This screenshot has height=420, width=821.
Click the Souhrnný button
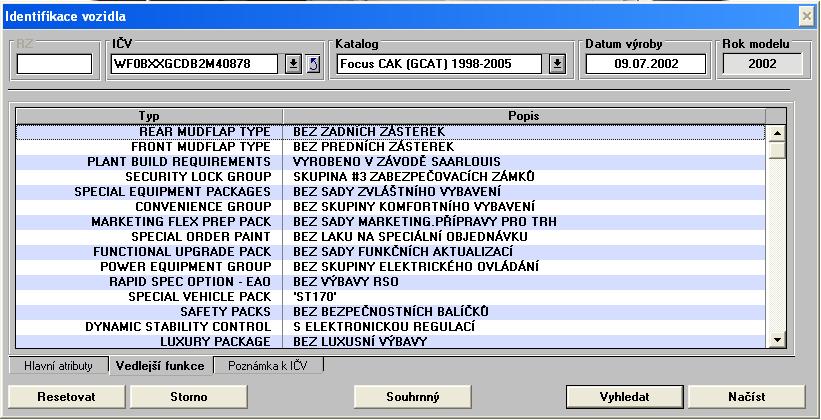click(413, 397)
